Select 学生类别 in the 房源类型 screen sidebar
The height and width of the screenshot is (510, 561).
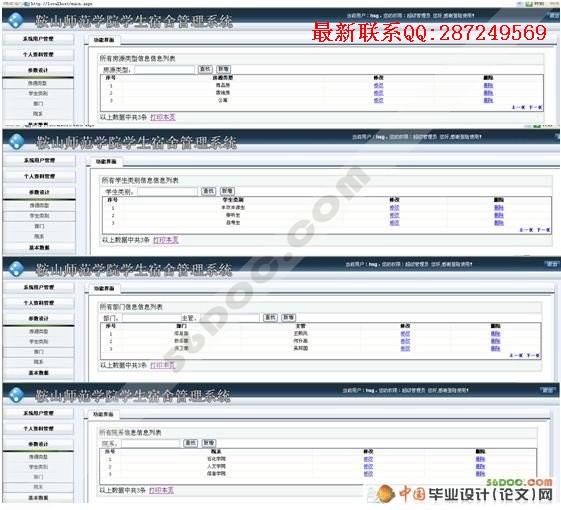pyautogui.click(x=38, y=93)
